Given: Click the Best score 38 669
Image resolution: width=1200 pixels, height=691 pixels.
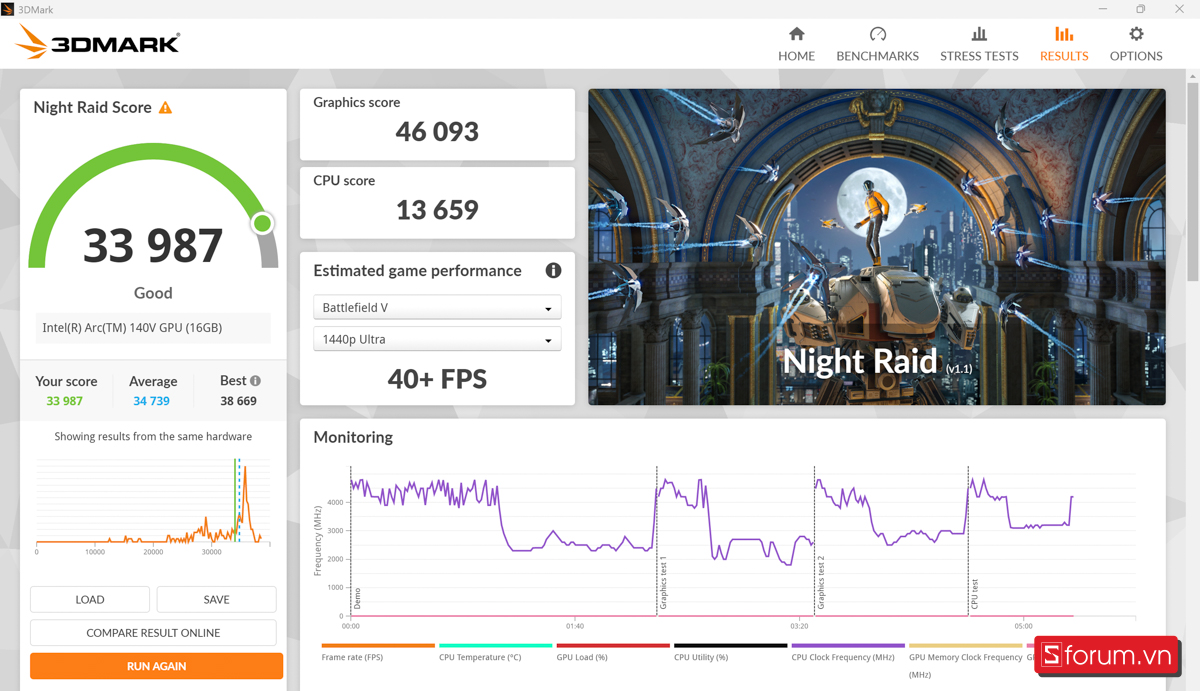Looking at the screenshot, I should tap(238, 401).
